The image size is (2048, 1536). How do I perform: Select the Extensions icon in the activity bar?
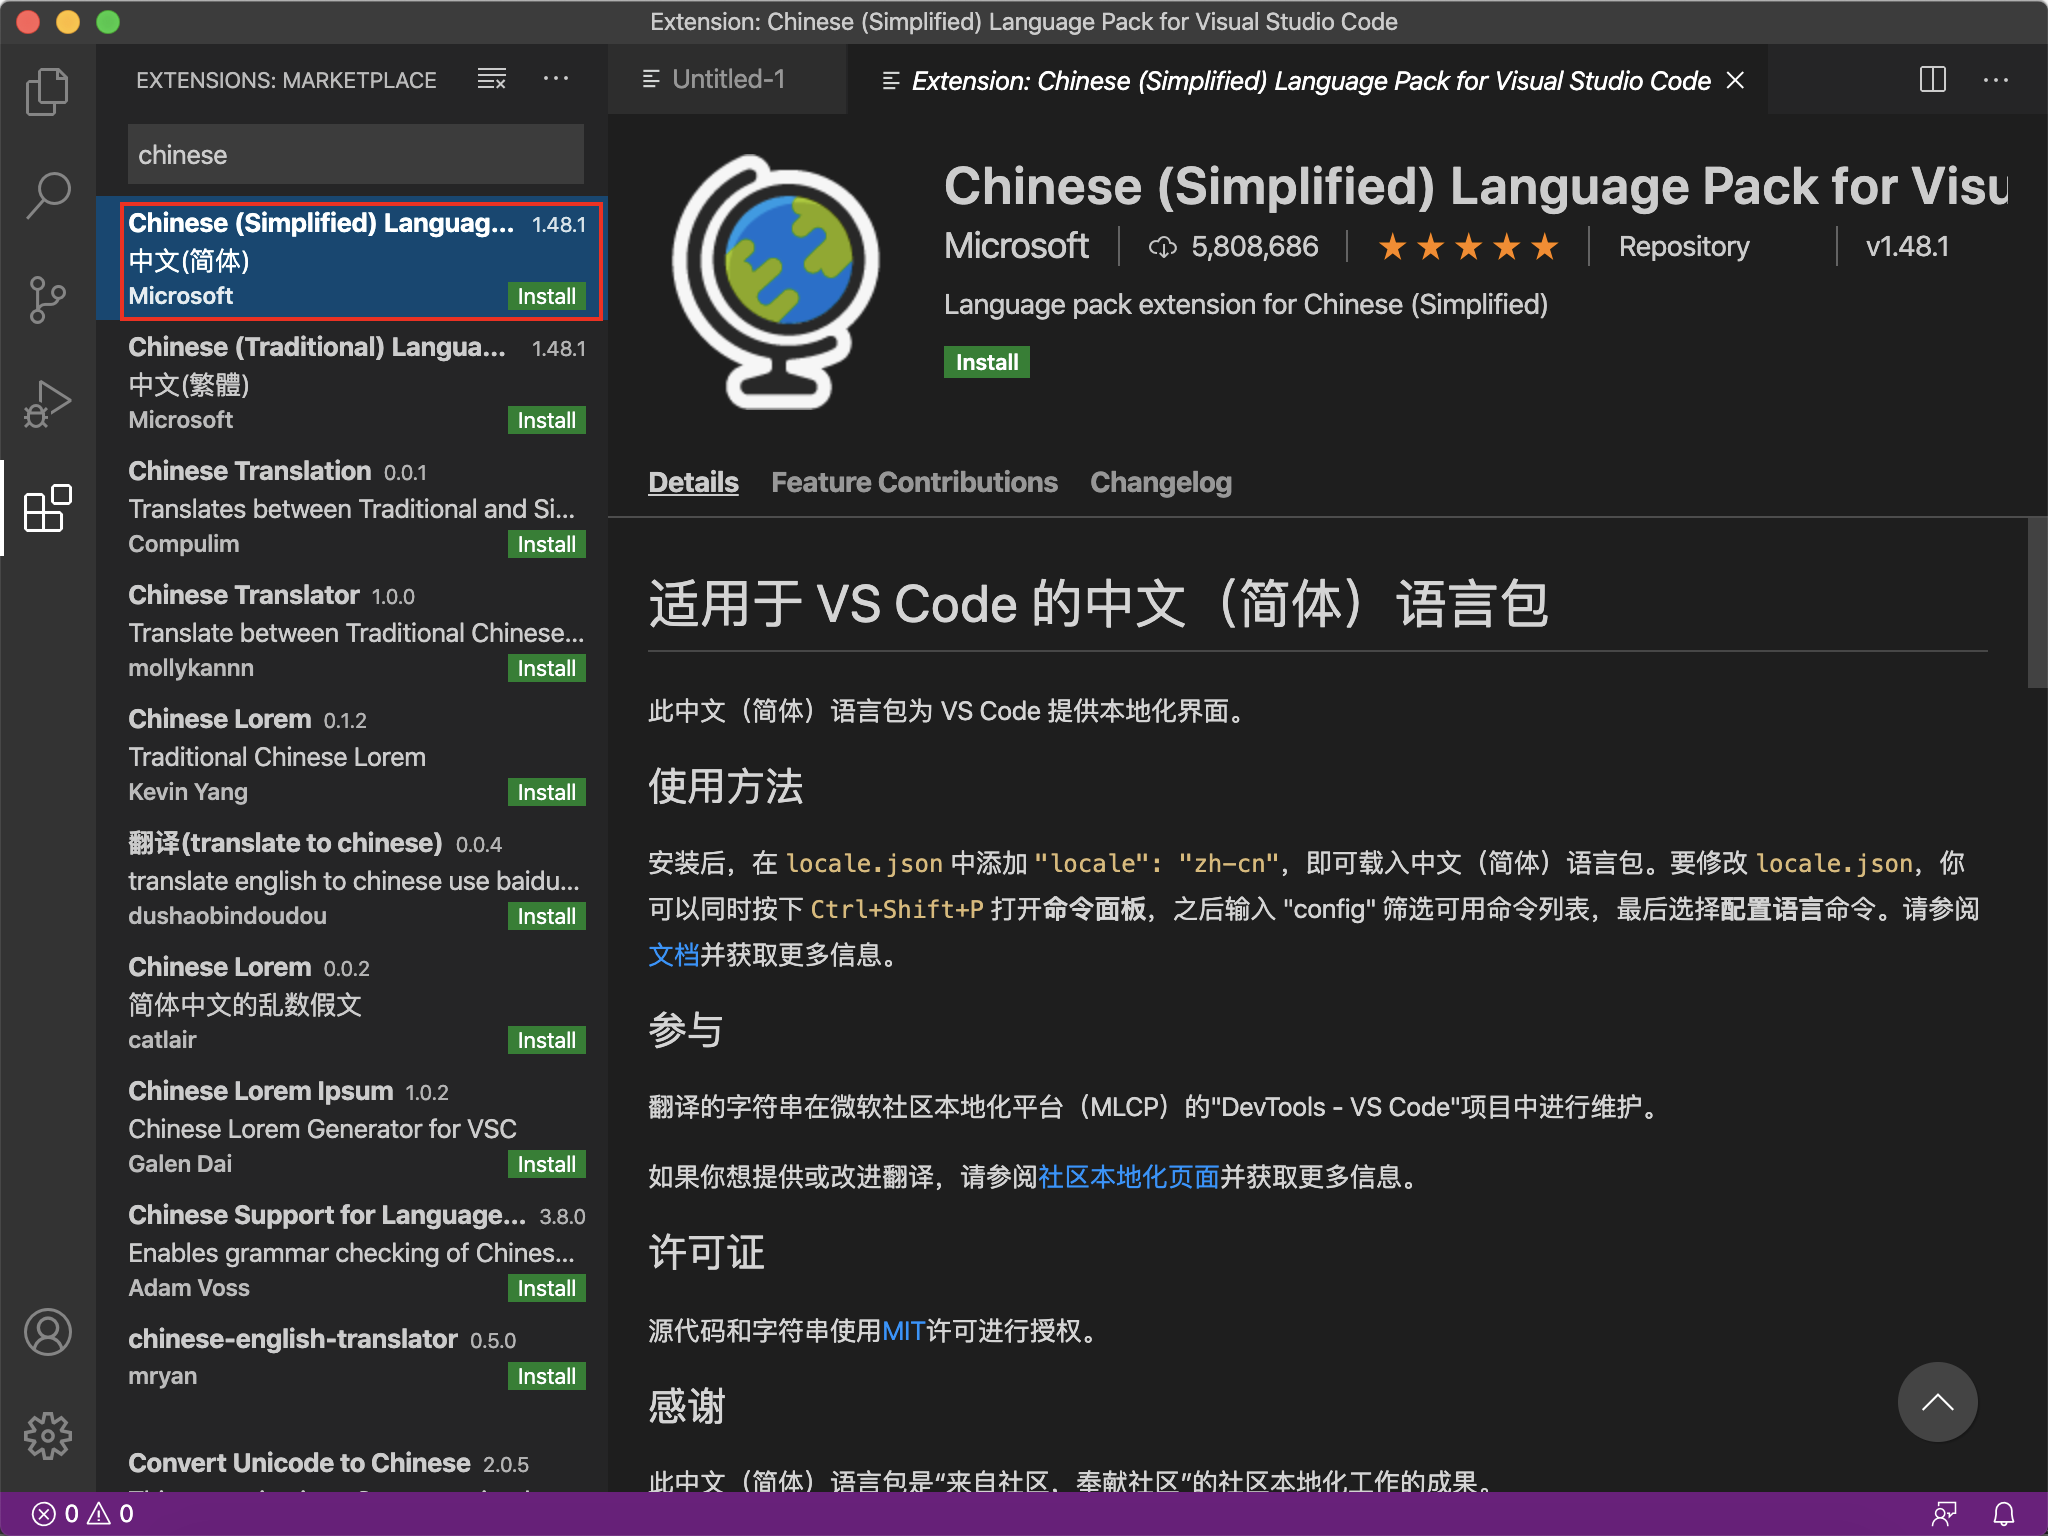(47, 510)
